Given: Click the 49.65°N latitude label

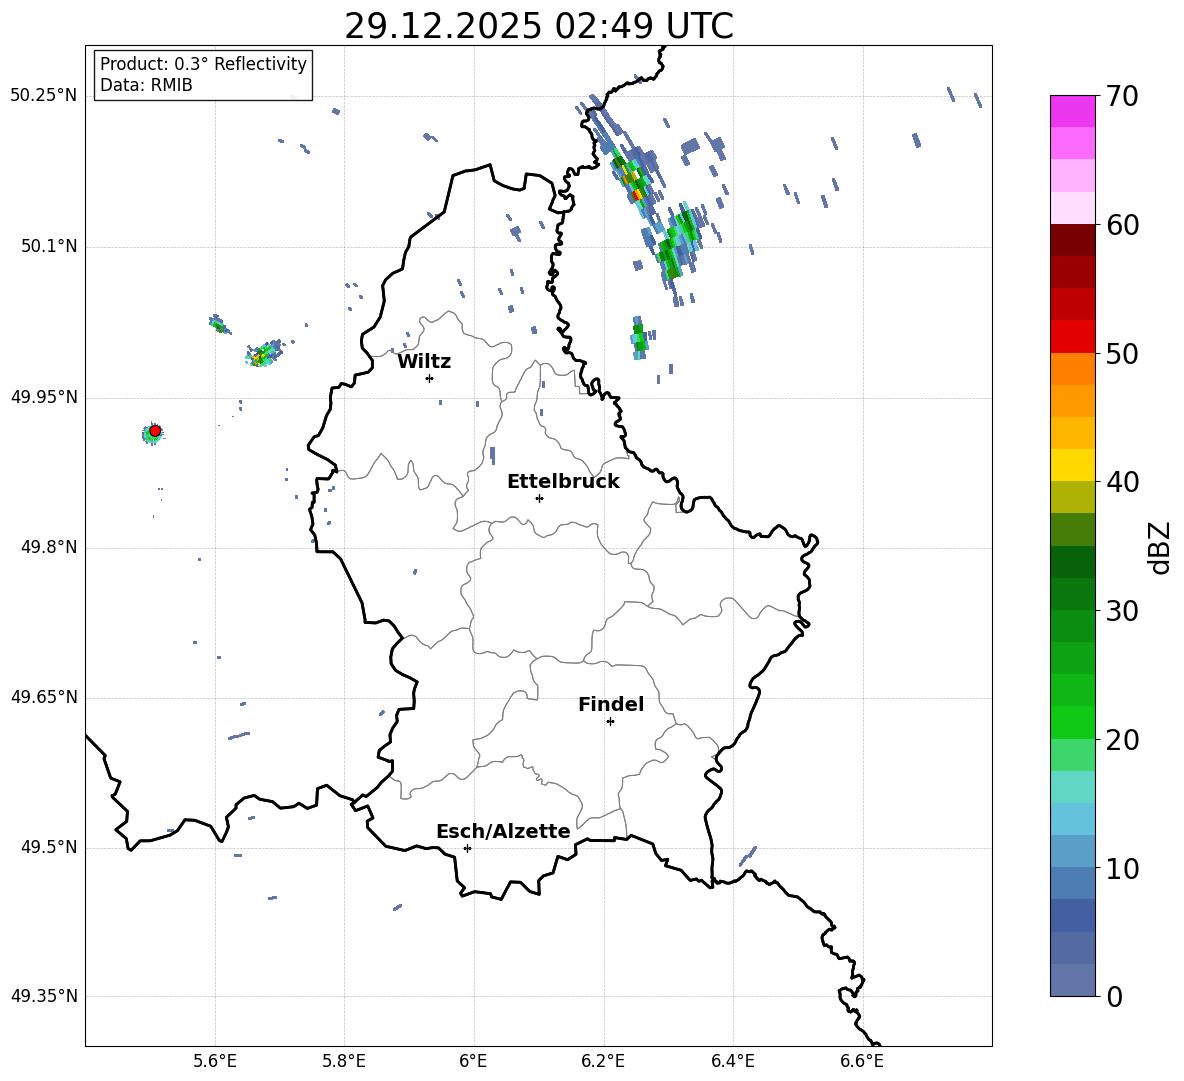Looking at the screenshot, I should tap(44, 697).
